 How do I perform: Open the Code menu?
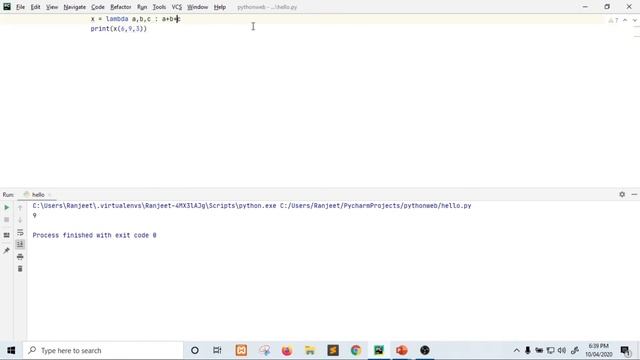point(98,7)
